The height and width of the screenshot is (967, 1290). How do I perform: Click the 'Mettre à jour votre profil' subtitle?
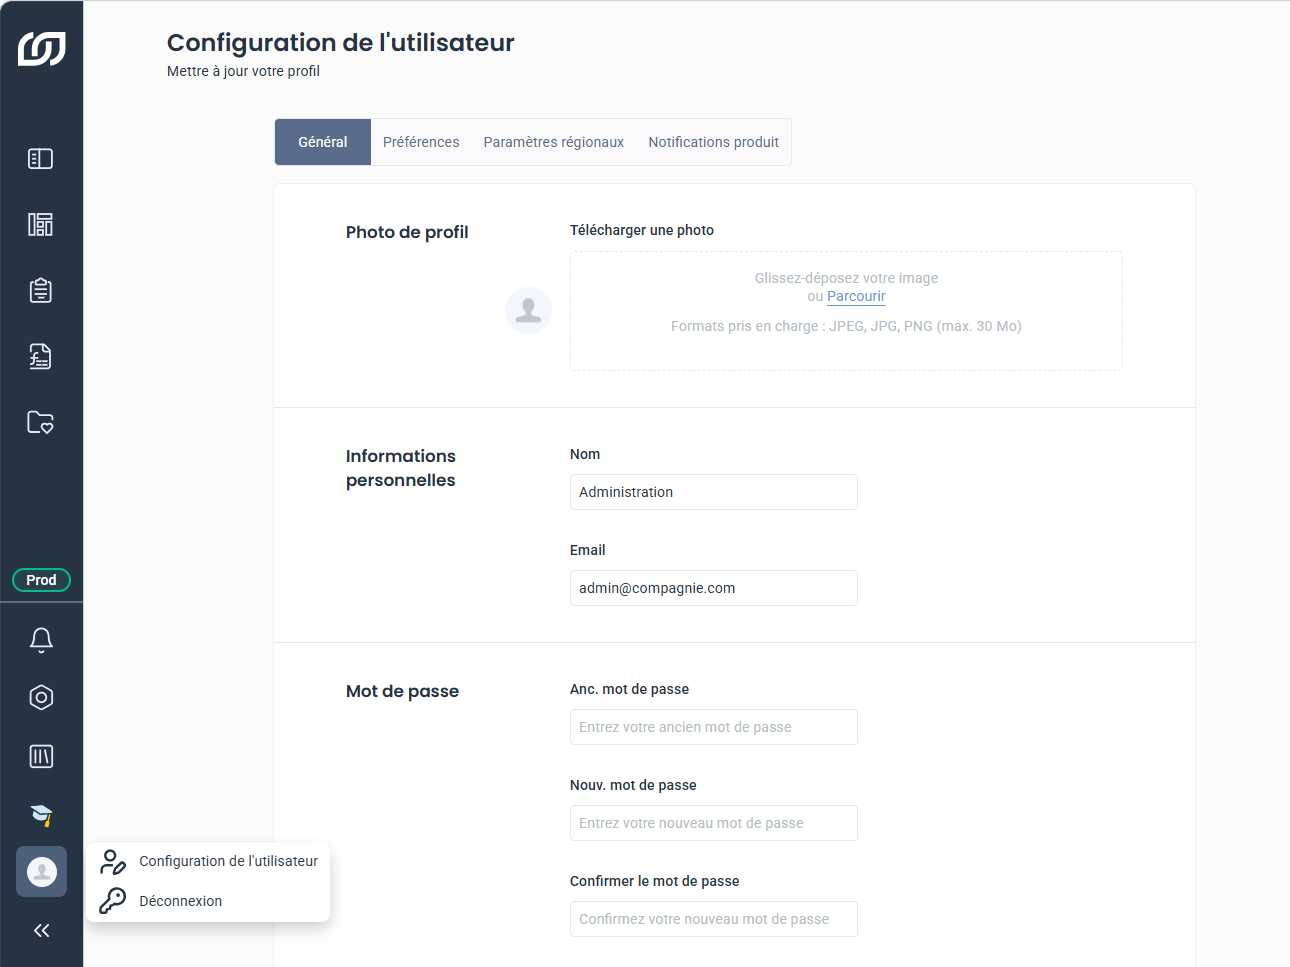[243, 71]
